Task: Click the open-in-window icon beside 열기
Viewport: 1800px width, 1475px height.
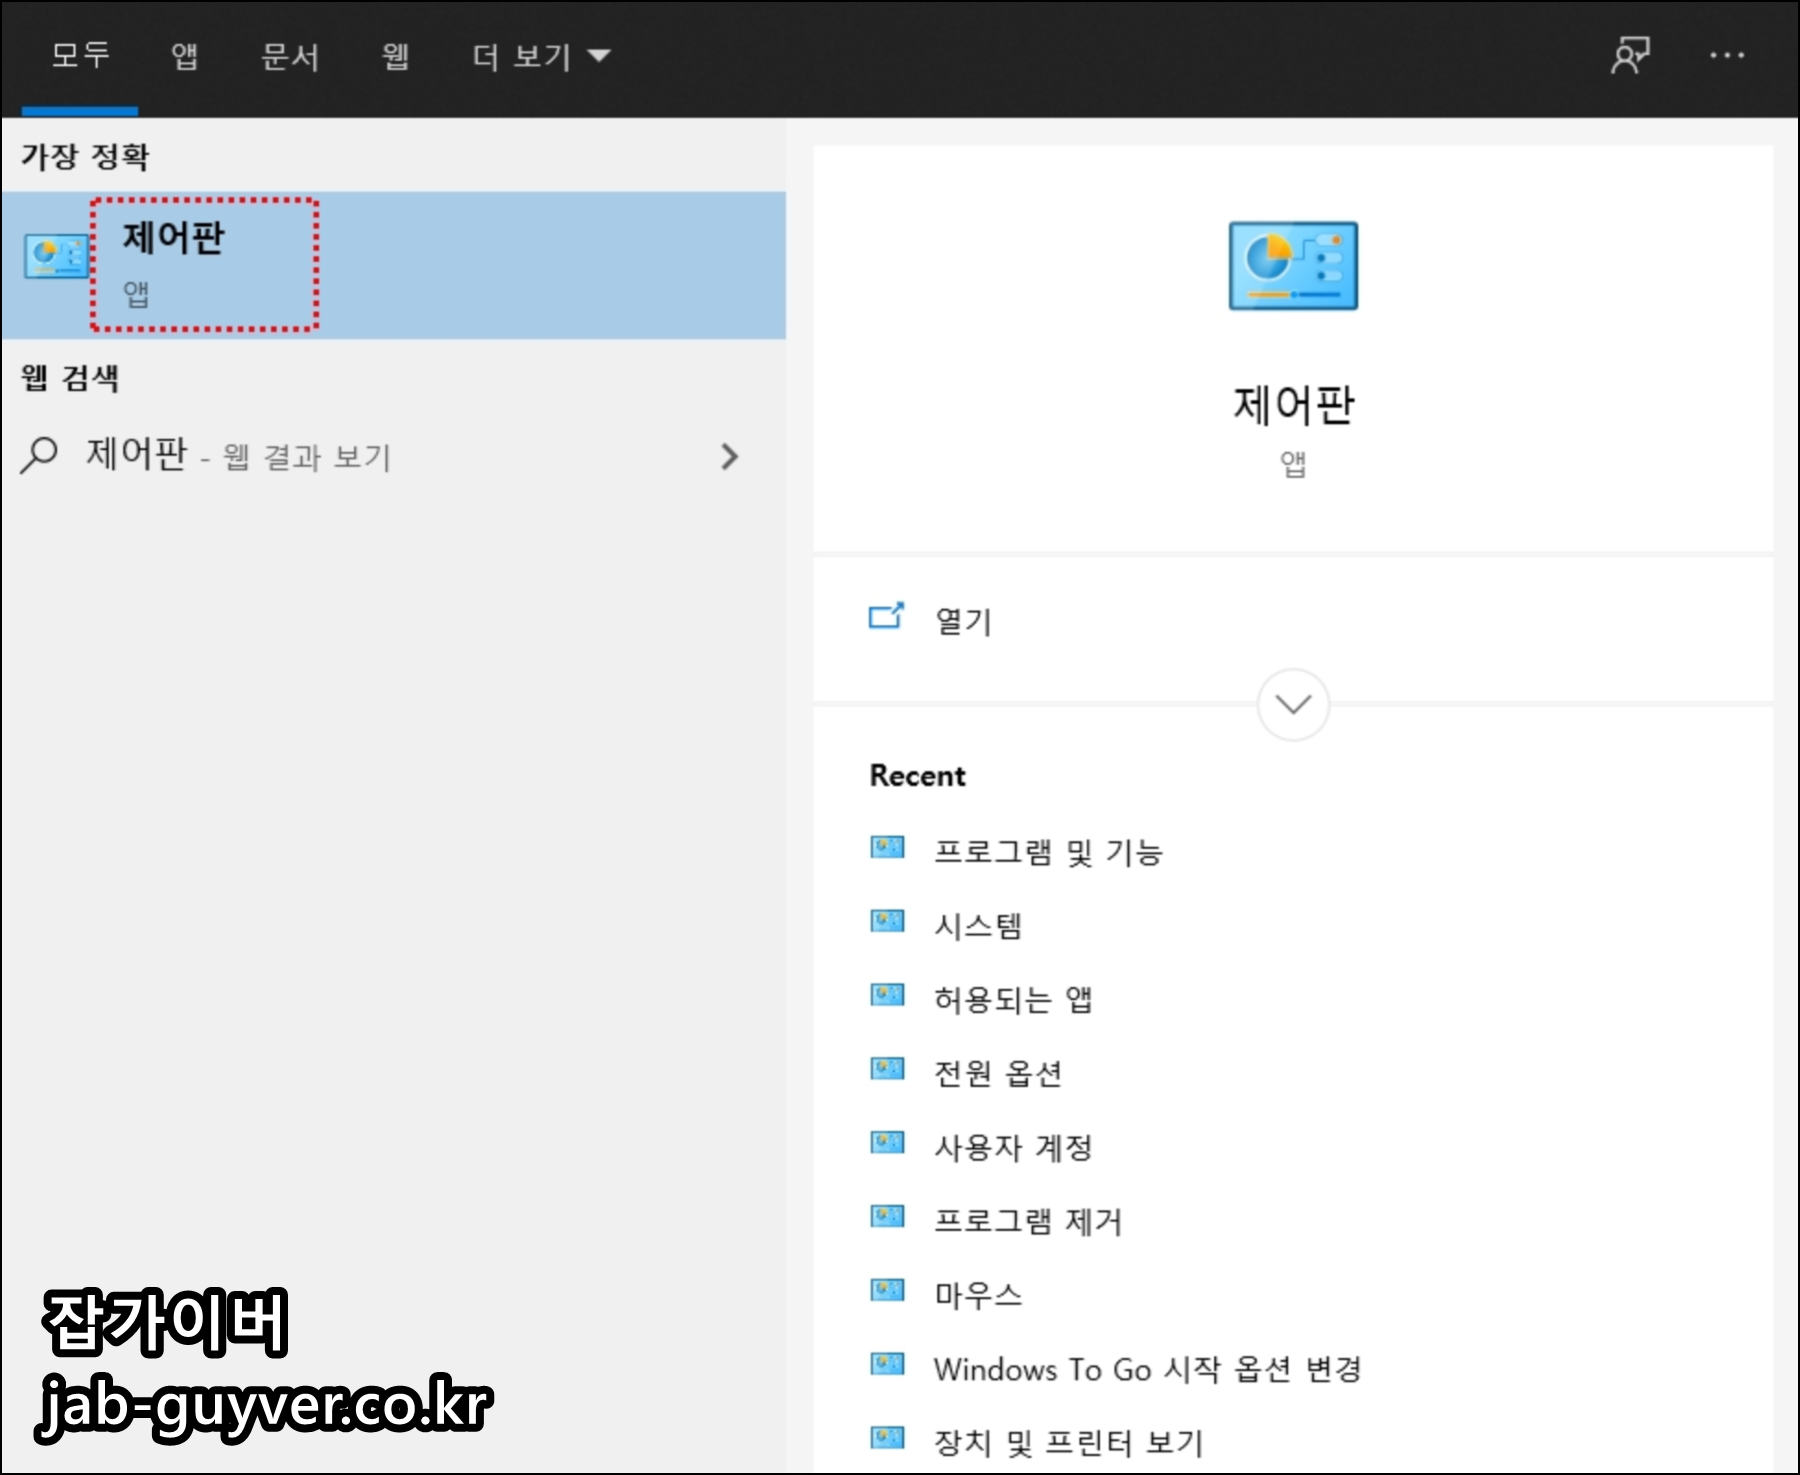Action: click(x=886, y=616)
